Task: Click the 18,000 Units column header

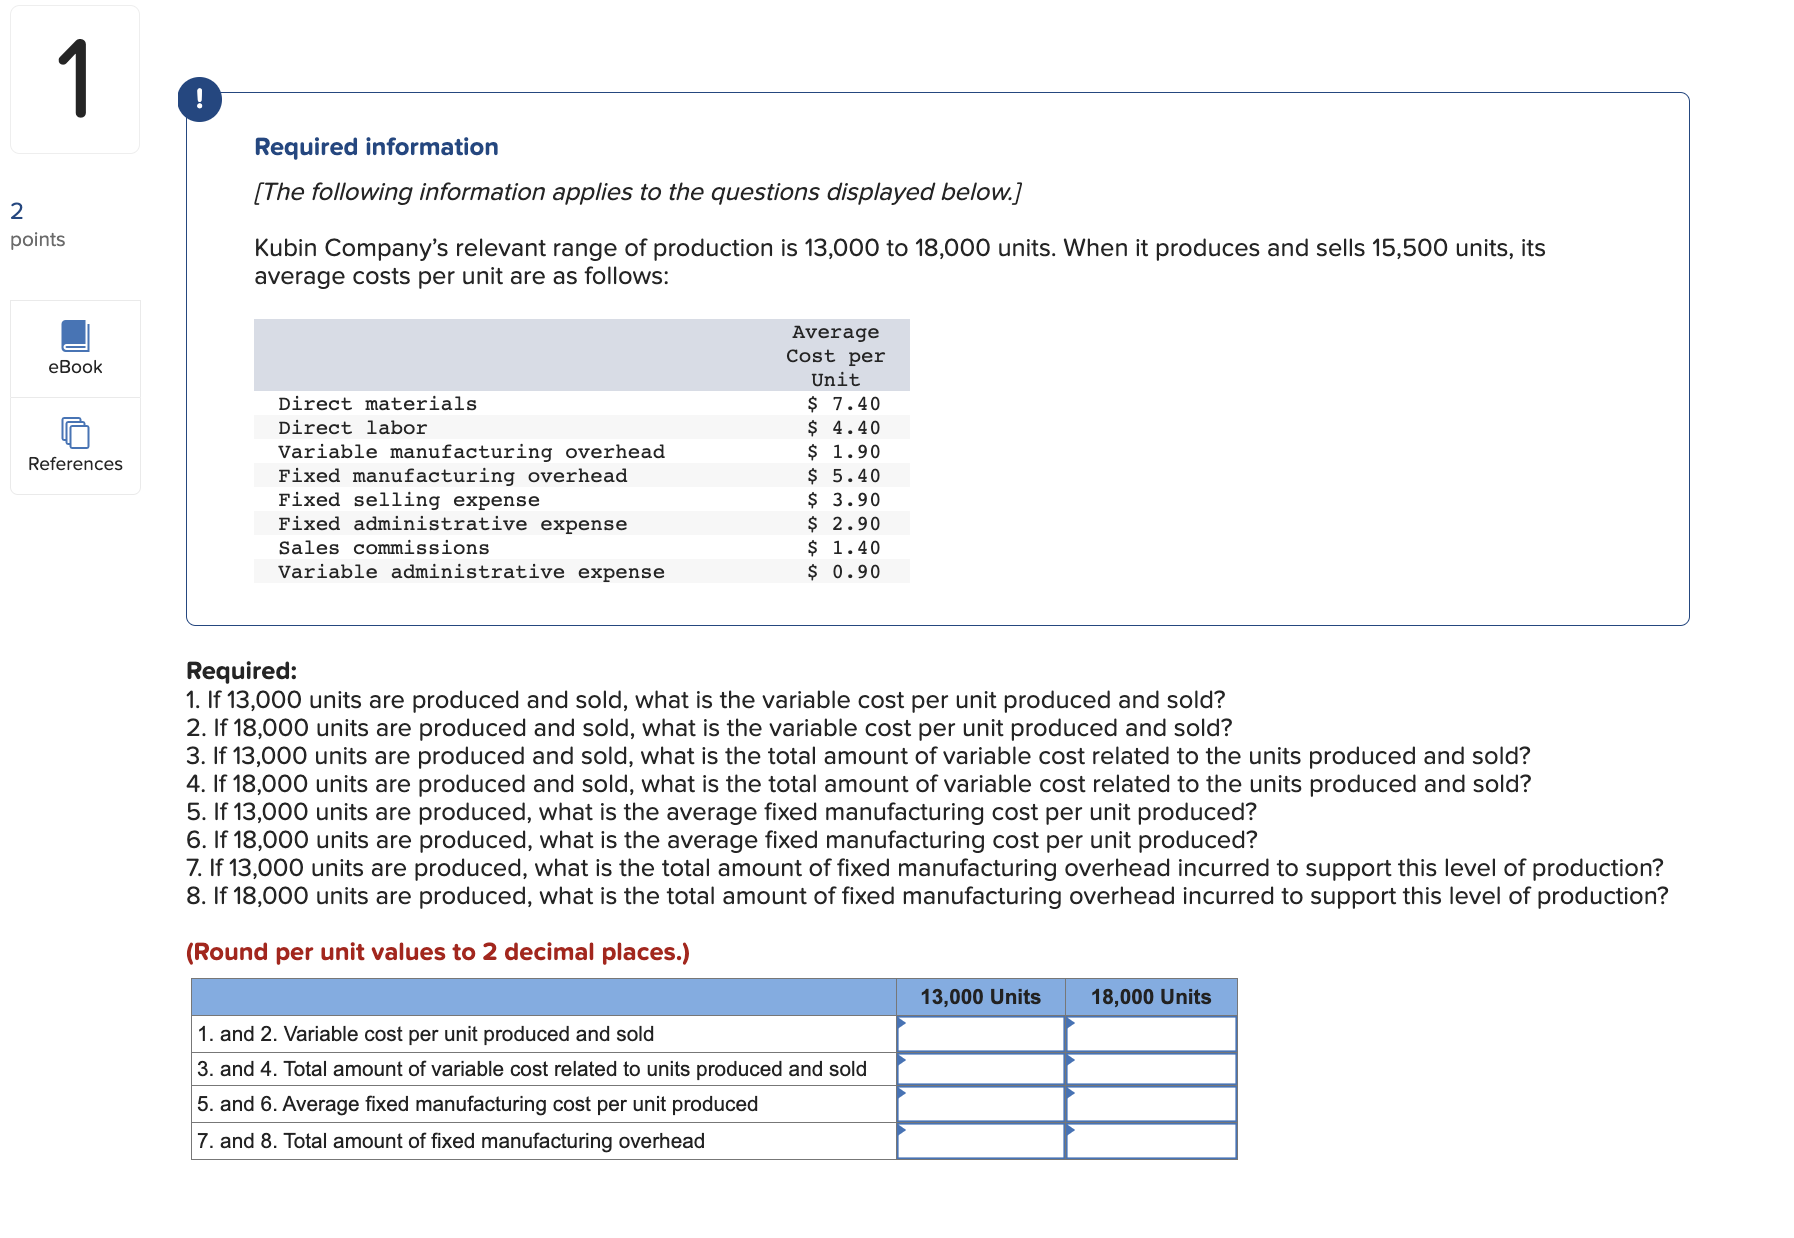Action: (x=1151, y=997)
